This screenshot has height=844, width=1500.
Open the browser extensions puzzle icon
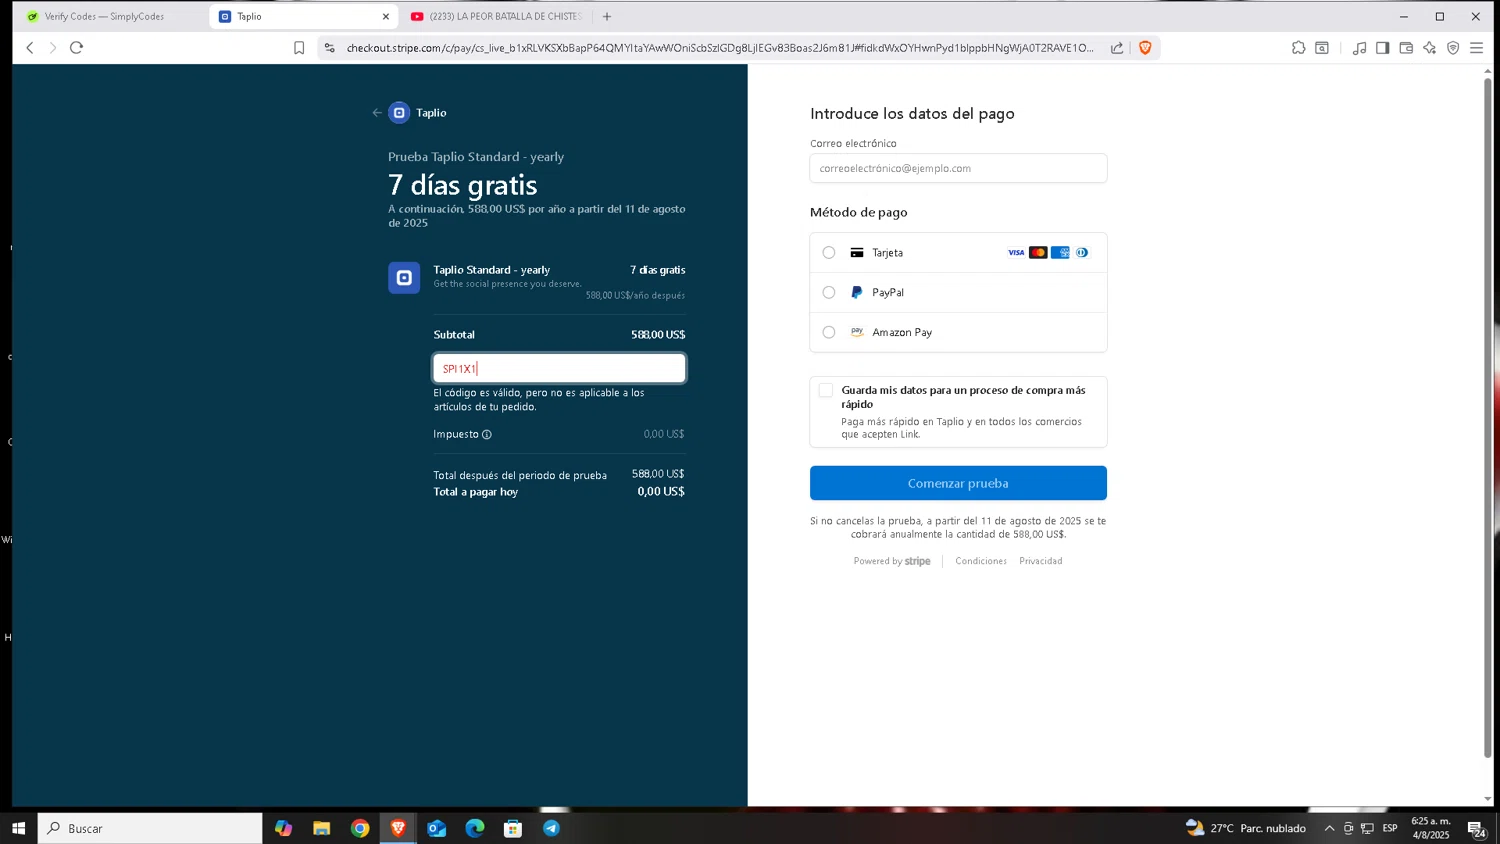(x=1298, y=47)
